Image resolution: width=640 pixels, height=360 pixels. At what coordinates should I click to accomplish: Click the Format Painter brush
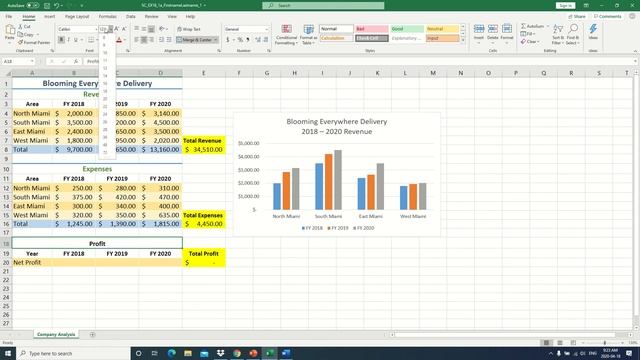tap(34, 42)
